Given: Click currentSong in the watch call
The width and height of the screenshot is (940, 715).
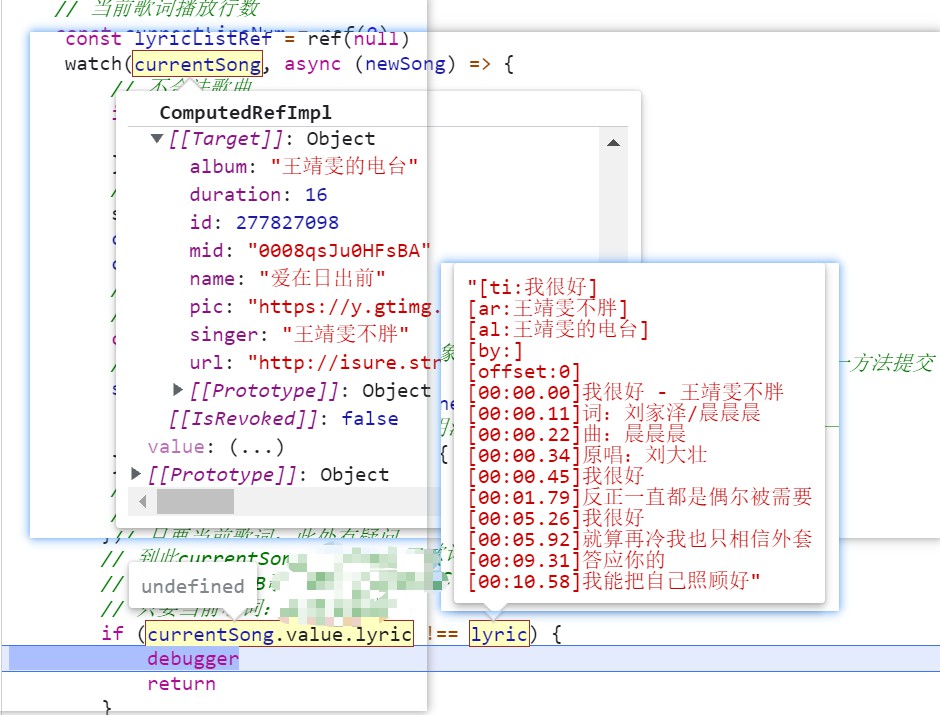Looking at the screenshot, I should point(198,64).
